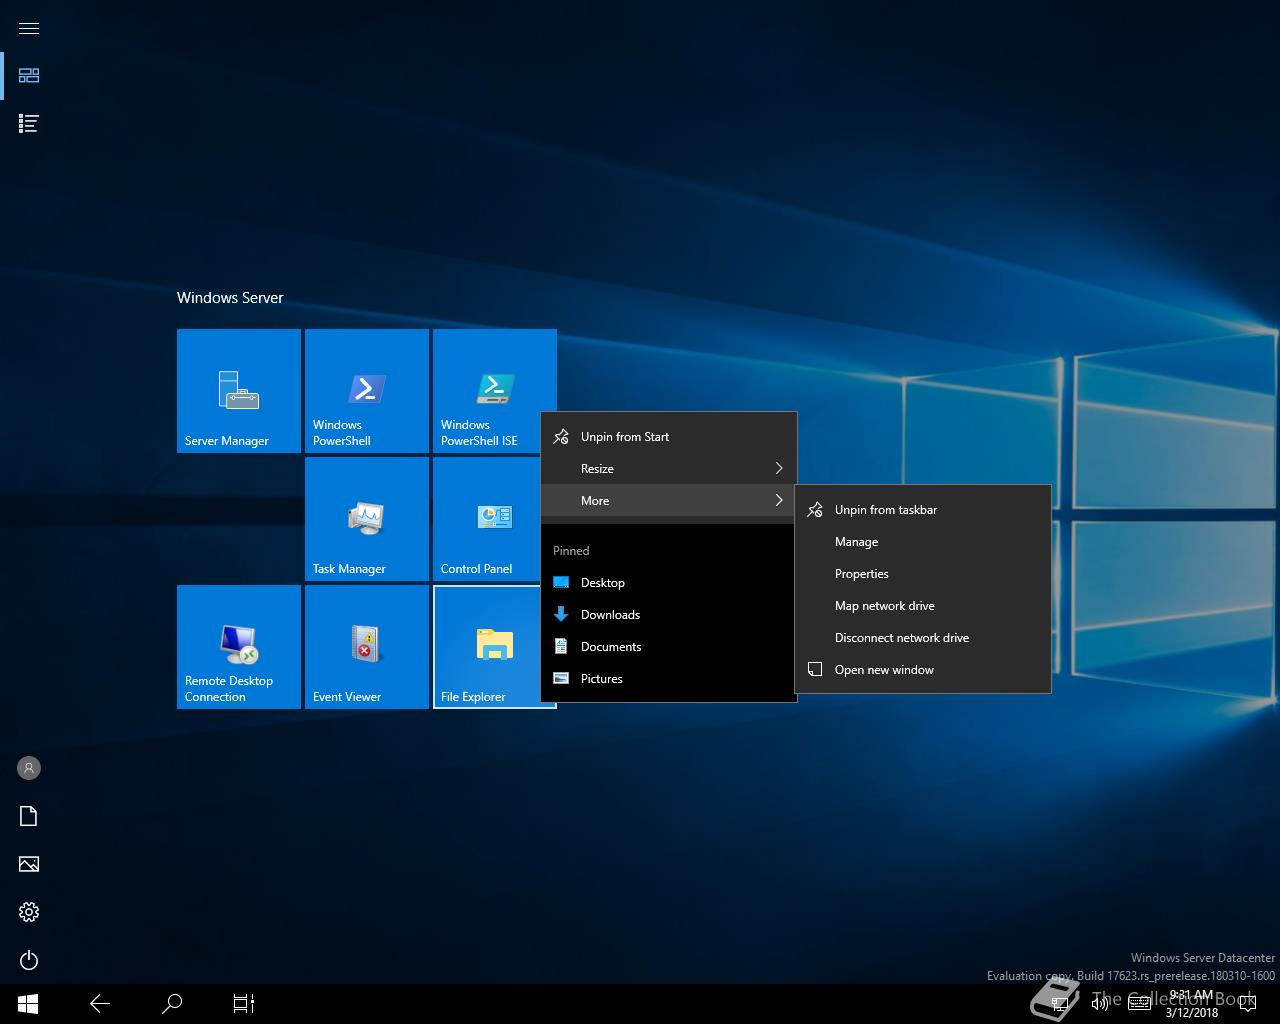Viewport: 1280px width, 1024px height.
Task: Open the user account icon
Action: point(29,768)
